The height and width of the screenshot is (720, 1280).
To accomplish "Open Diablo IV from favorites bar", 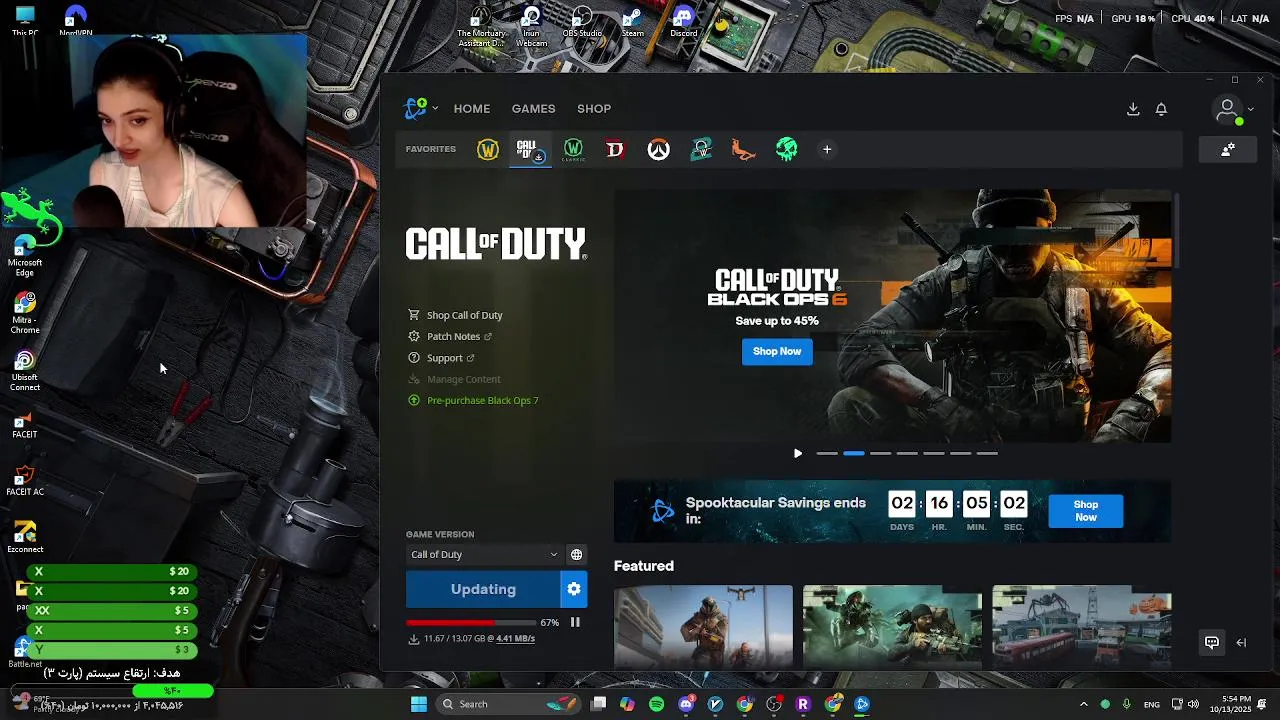I will click(x=615, y=150).
